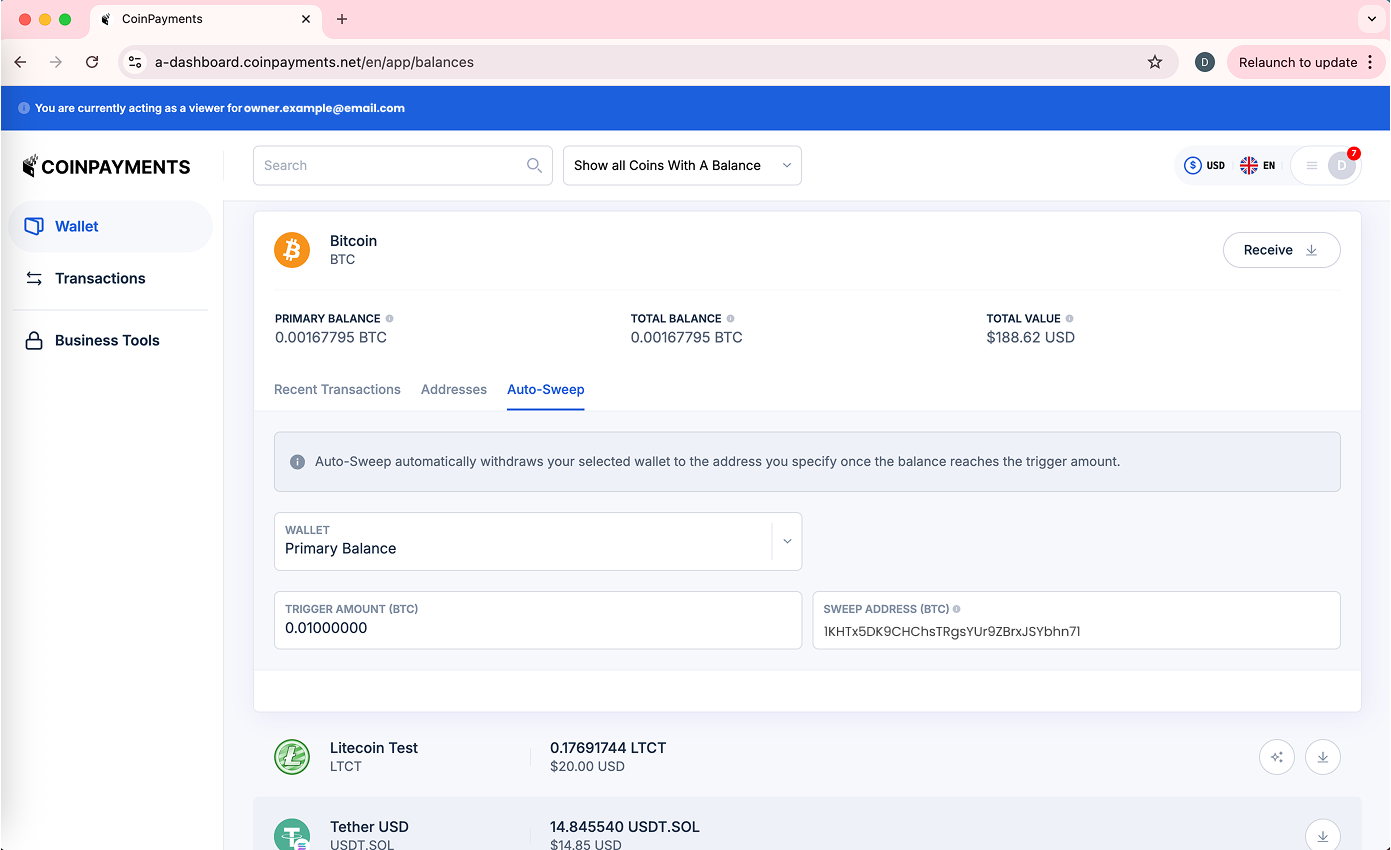Click the Relaunch to update button

coord(1297,62)
